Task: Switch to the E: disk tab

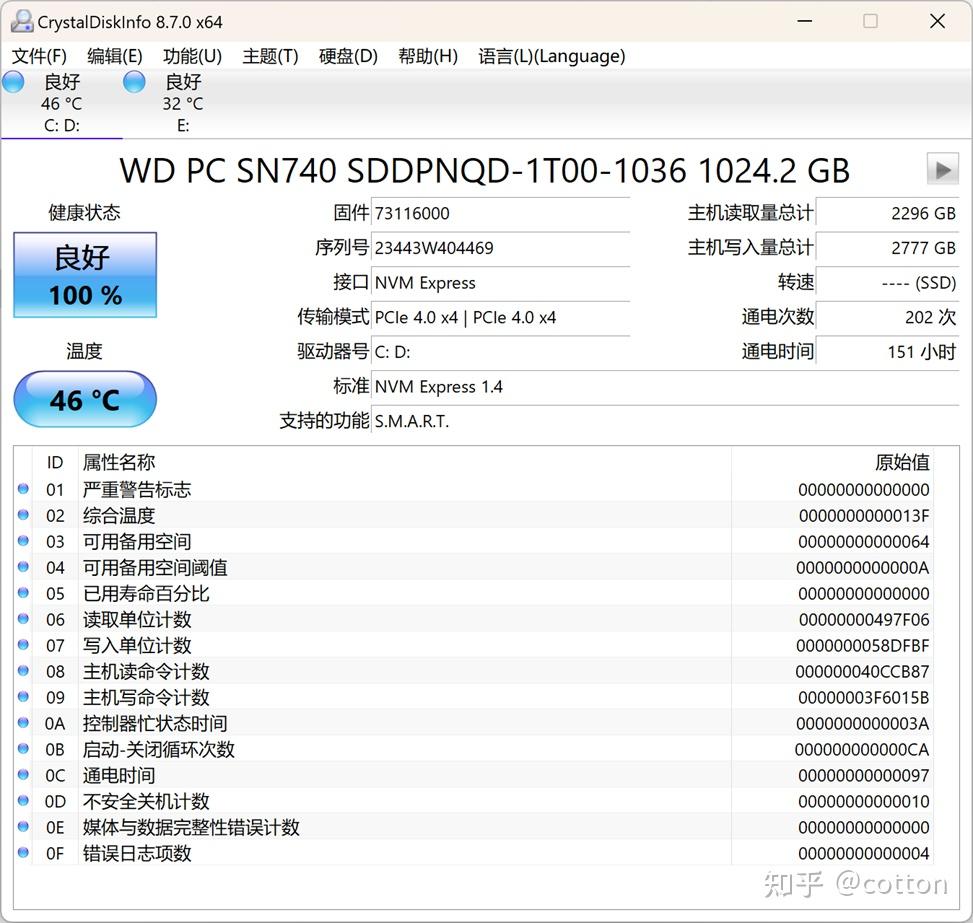Action: click(x=183, y=104)
